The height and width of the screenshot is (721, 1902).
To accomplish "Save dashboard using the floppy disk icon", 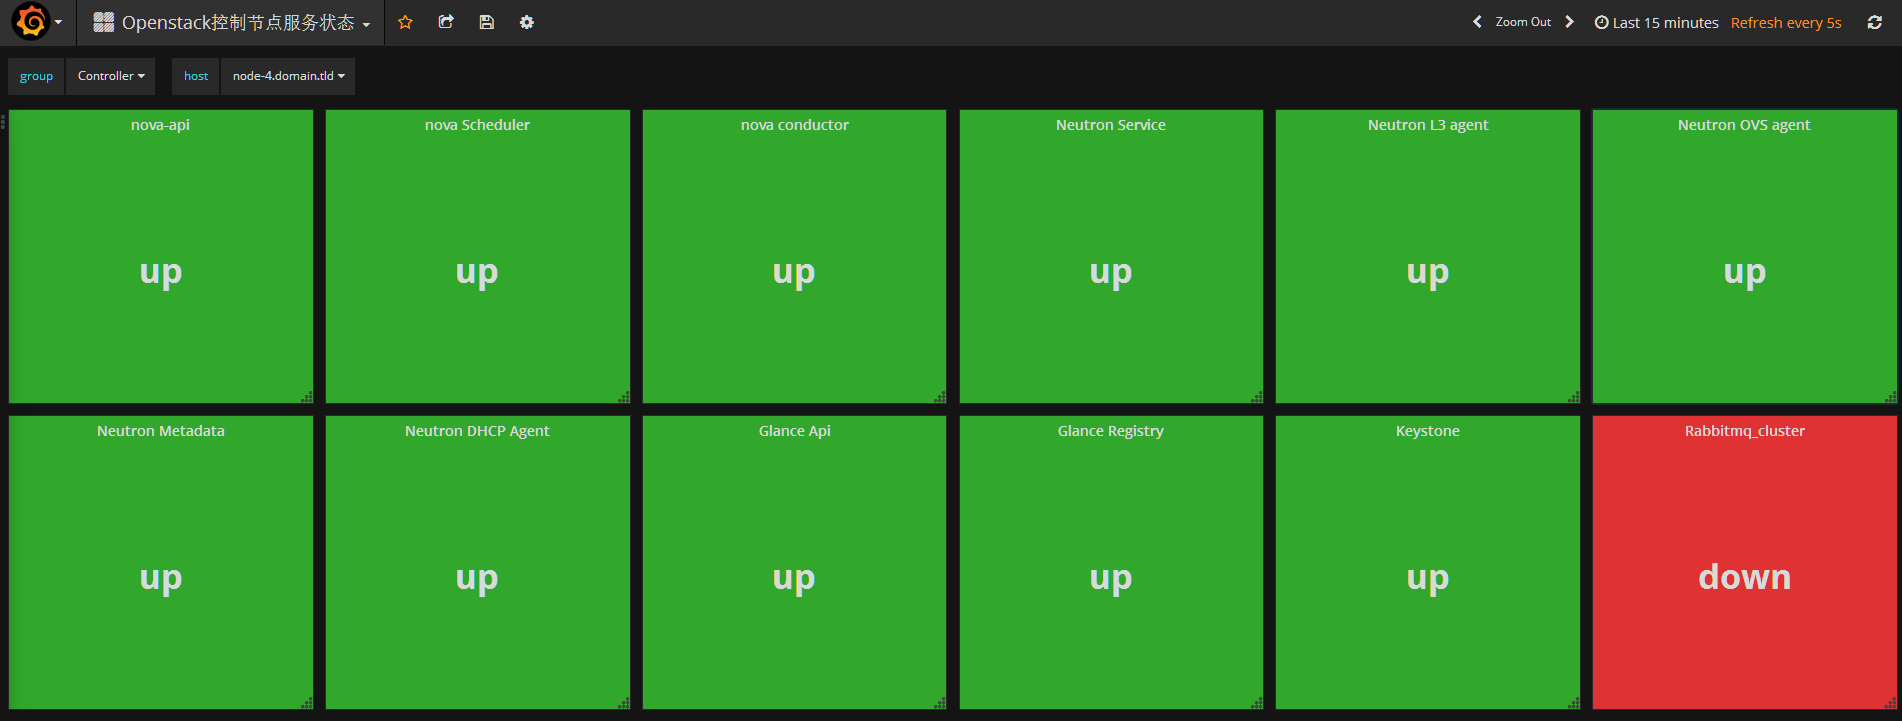I will (487, 22).
